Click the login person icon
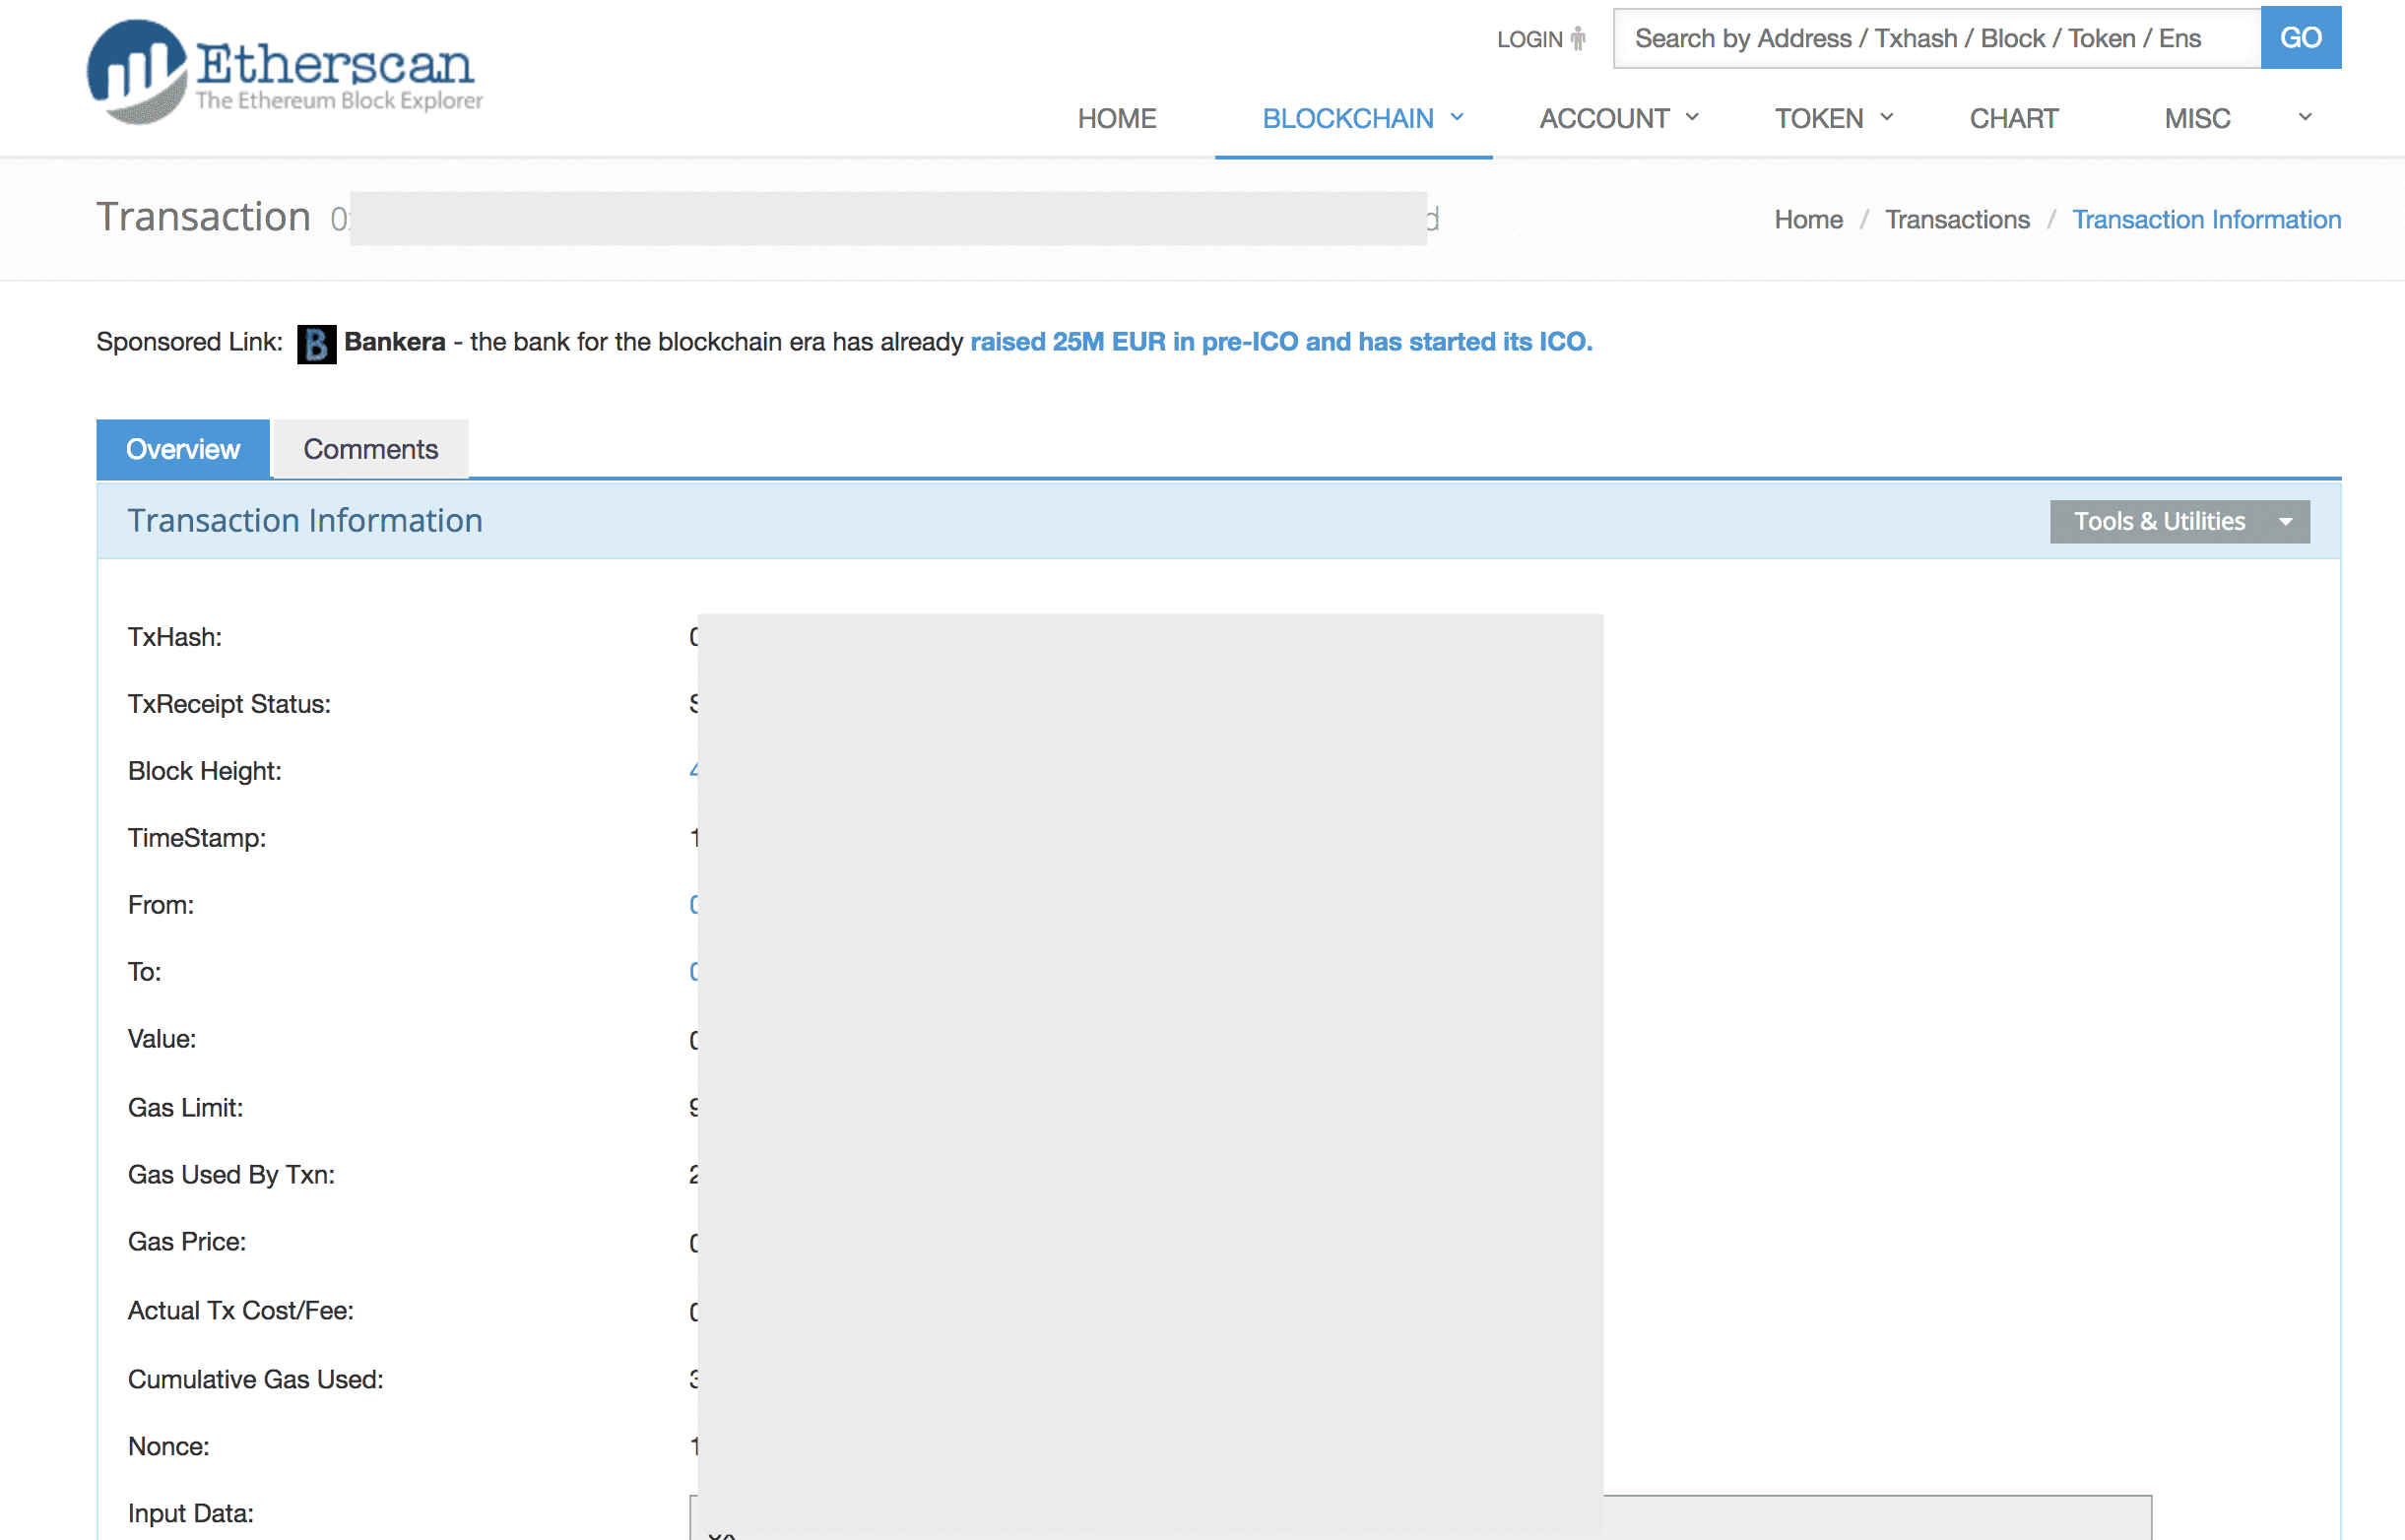This screenshot has height=1540, width=2405. pos(1578,39)
